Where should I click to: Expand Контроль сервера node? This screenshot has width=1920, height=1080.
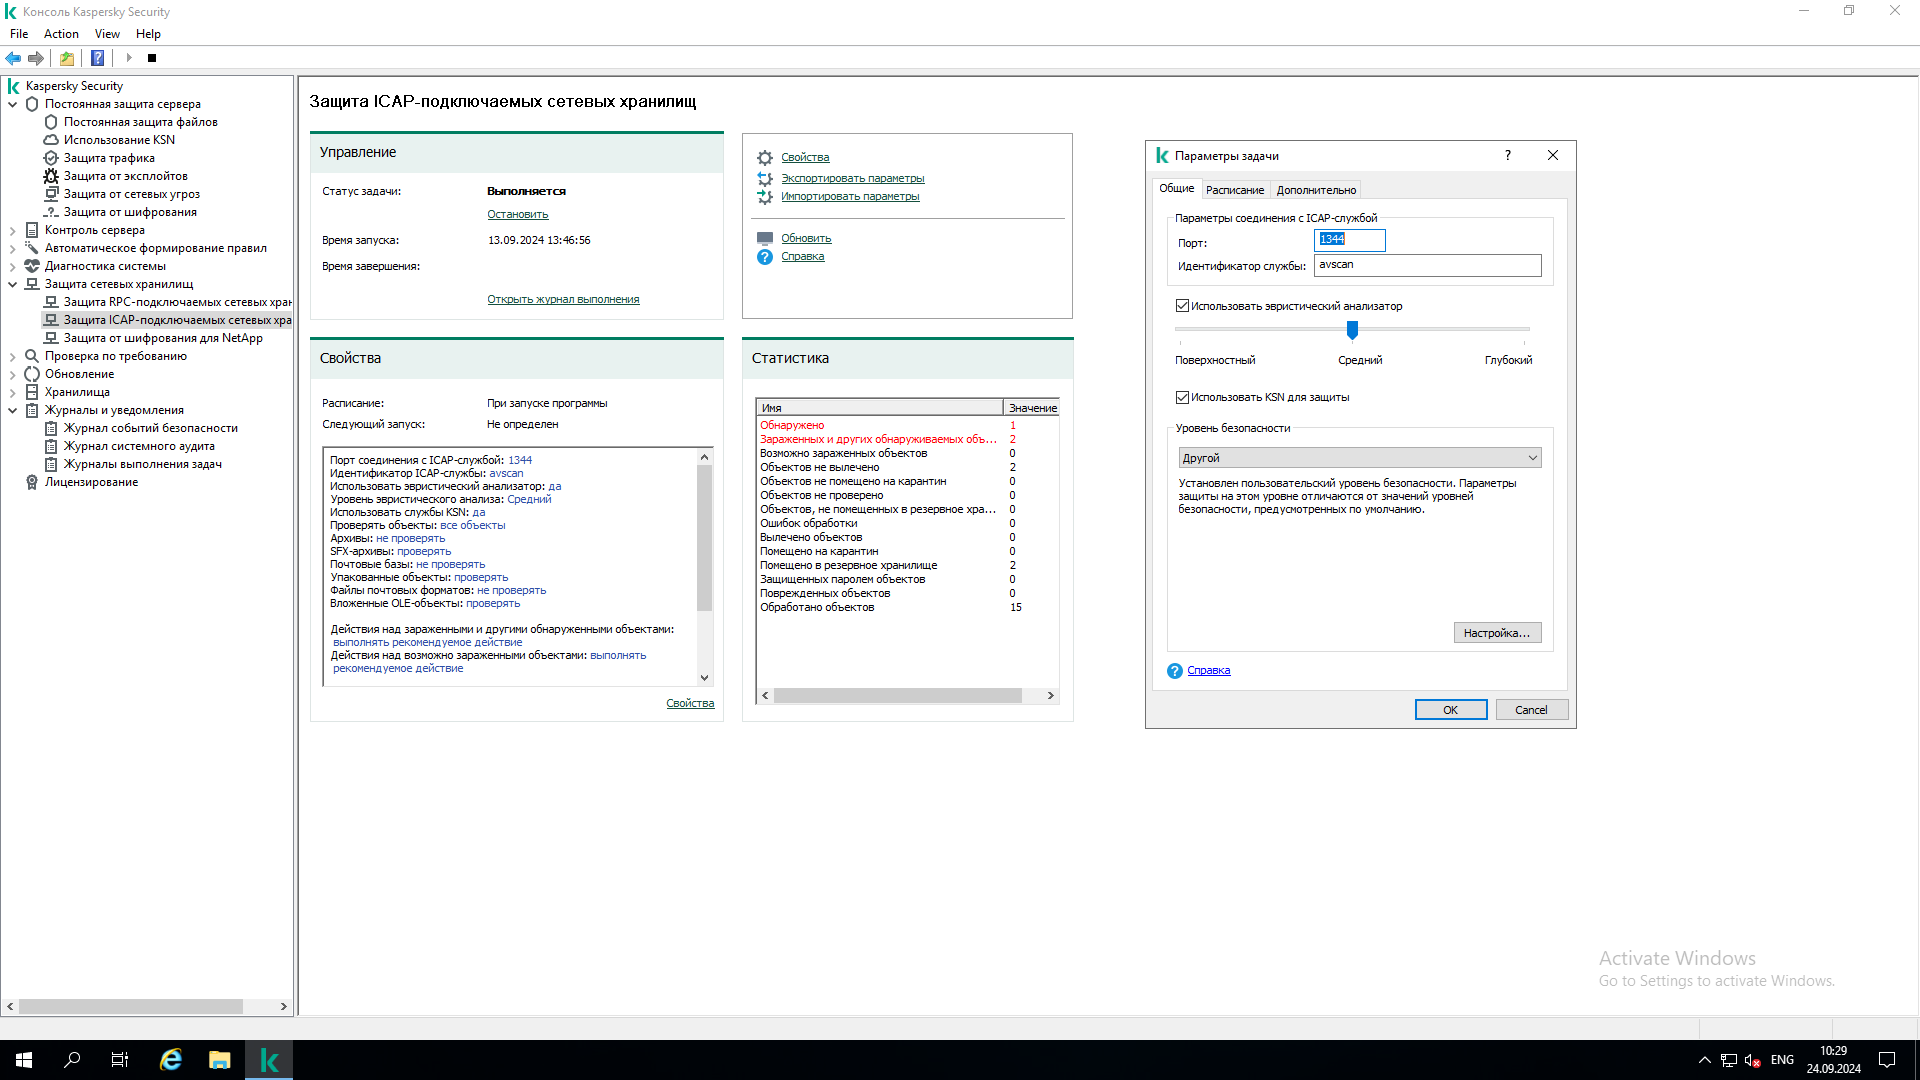point(13,230)
